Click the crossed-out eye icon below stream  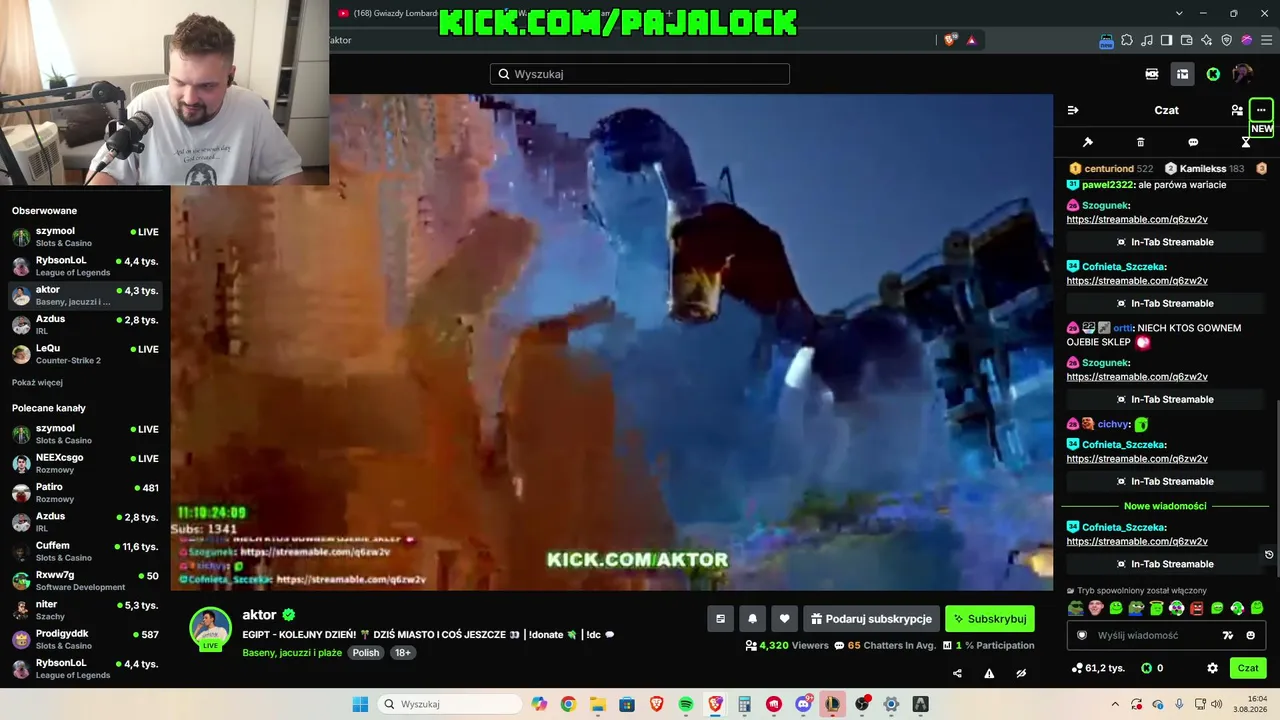[1021, 673]
